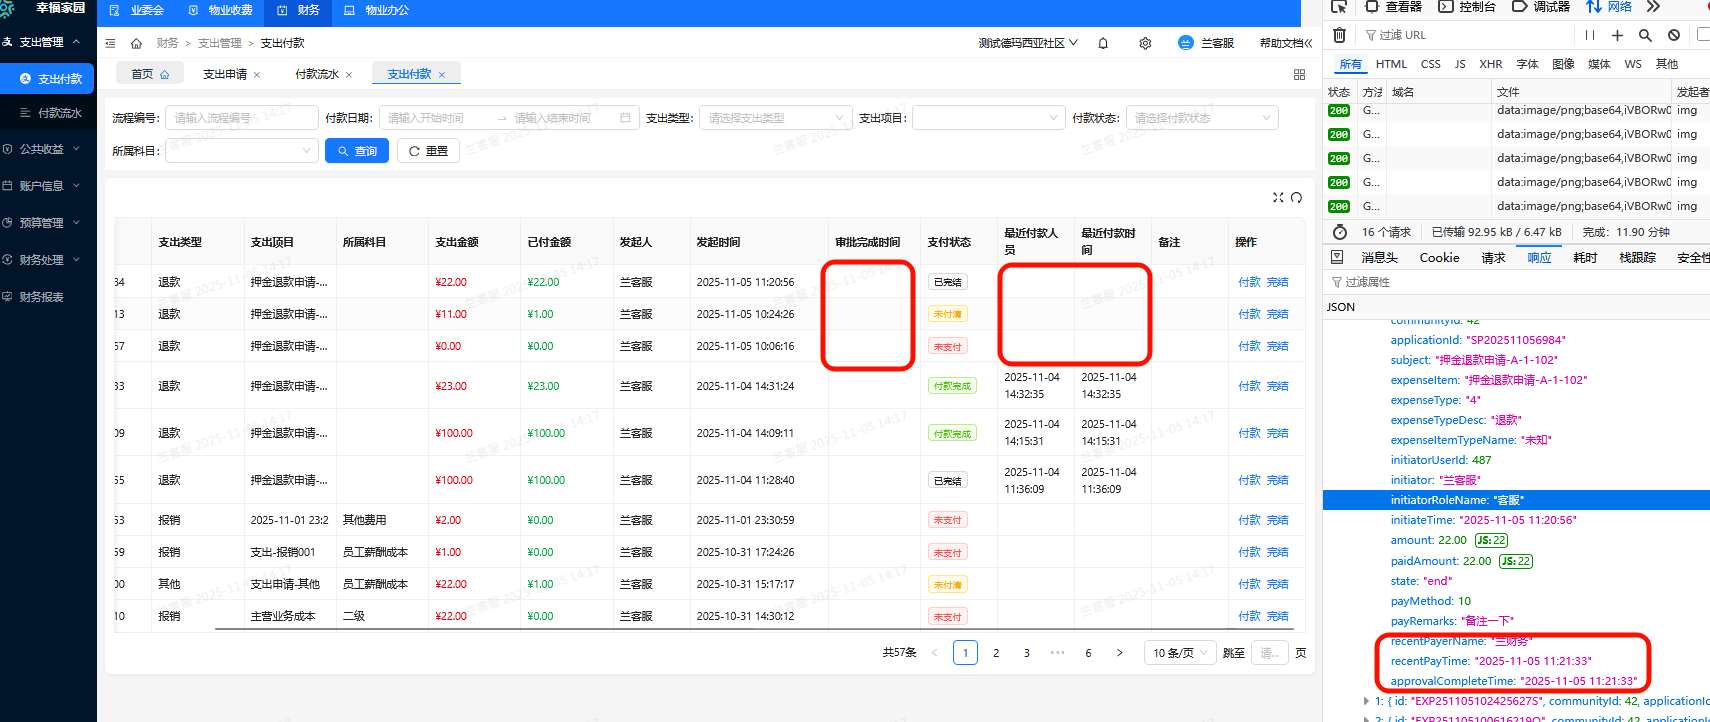Image resolution: width=1710 pixels, height=722 pixels.
Task: Pause network recording in DevTools
Action: coord(1589,35)
